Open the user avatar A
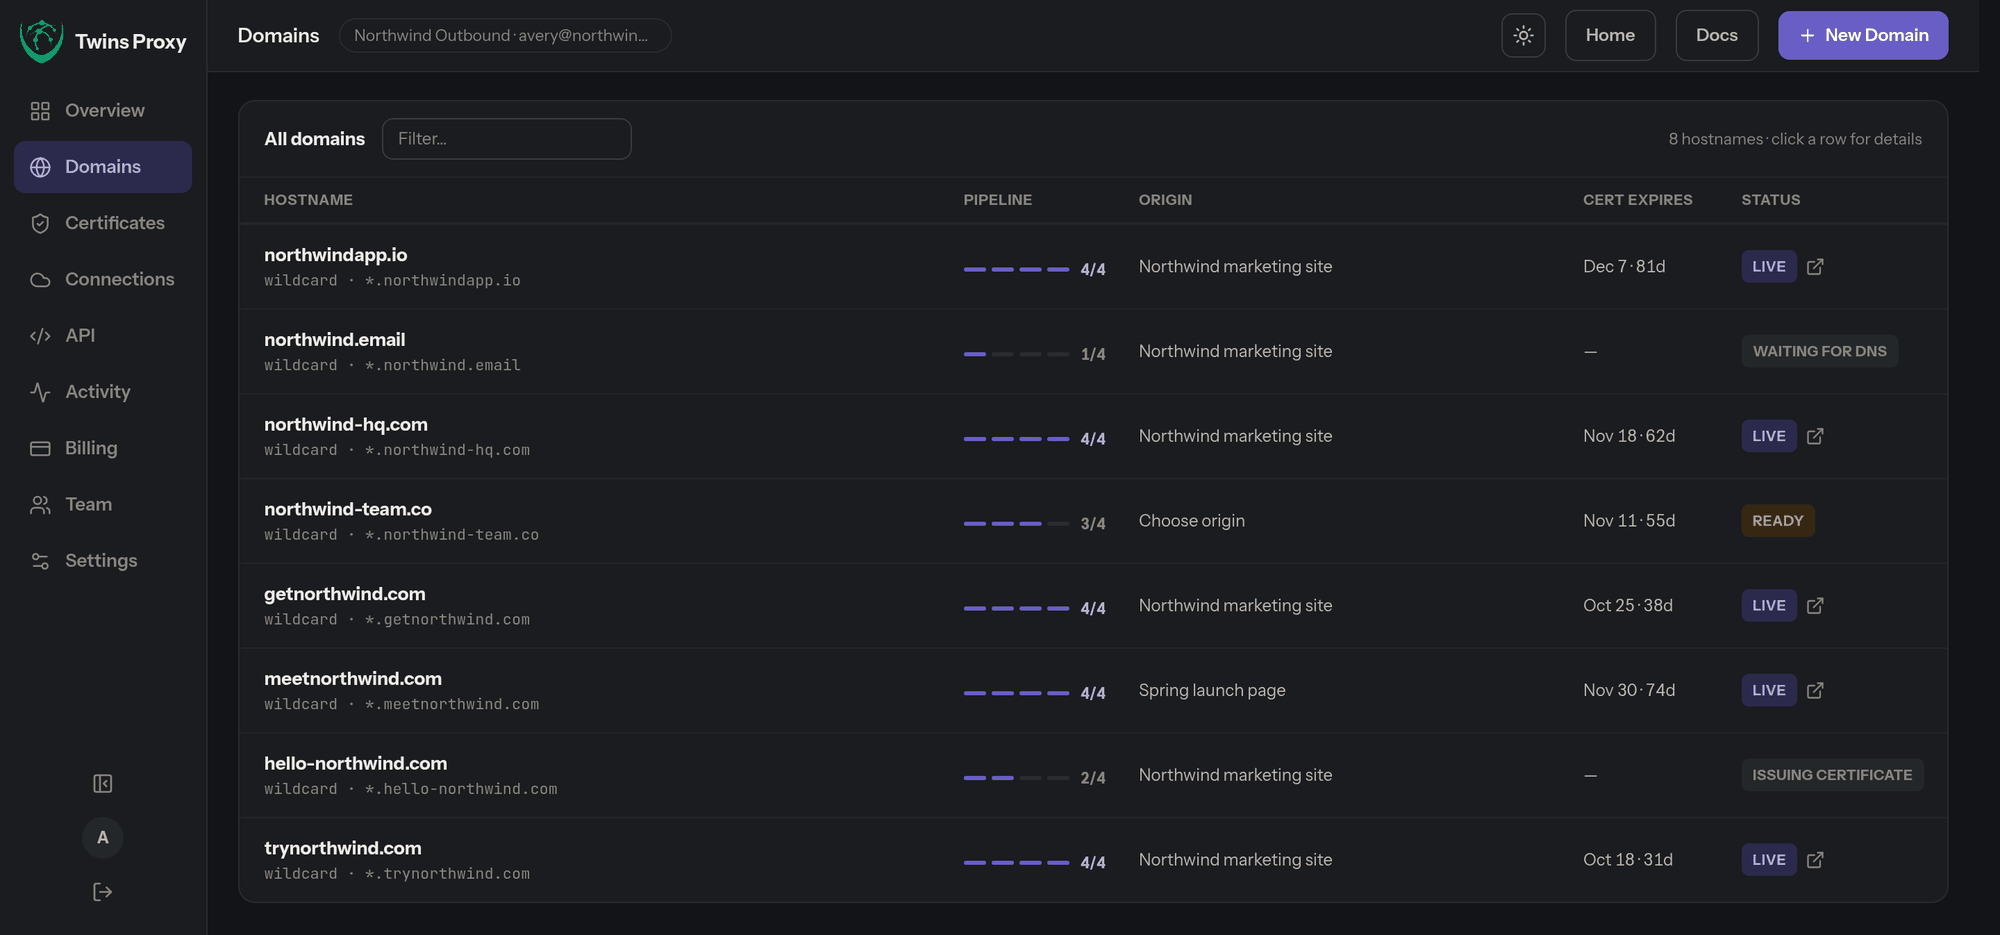The image size is (2000, 935). 102,837
